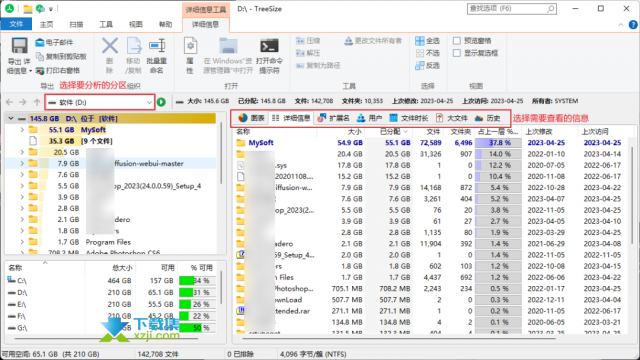Switch to the 扩展名 extensions tab
Image resolution: width=640 pixels, height=360 pixels.
coord(333,118)
